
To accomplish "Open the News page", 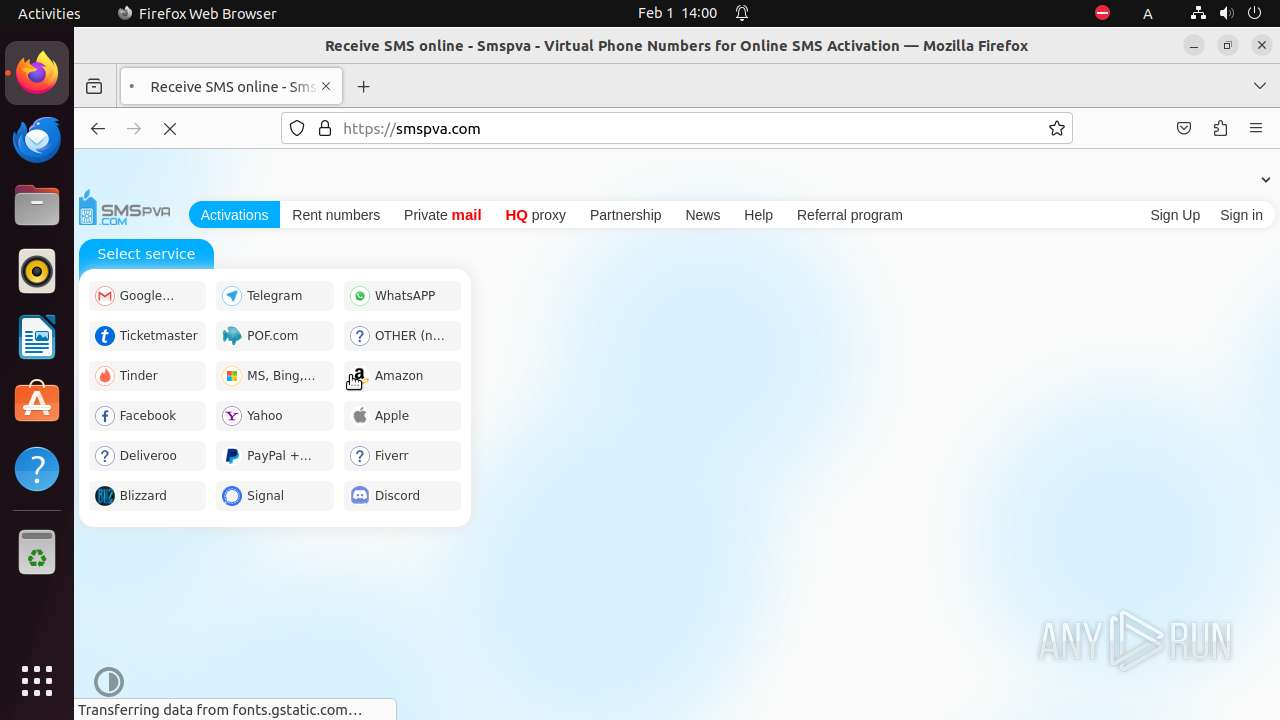I will [703, 215].
